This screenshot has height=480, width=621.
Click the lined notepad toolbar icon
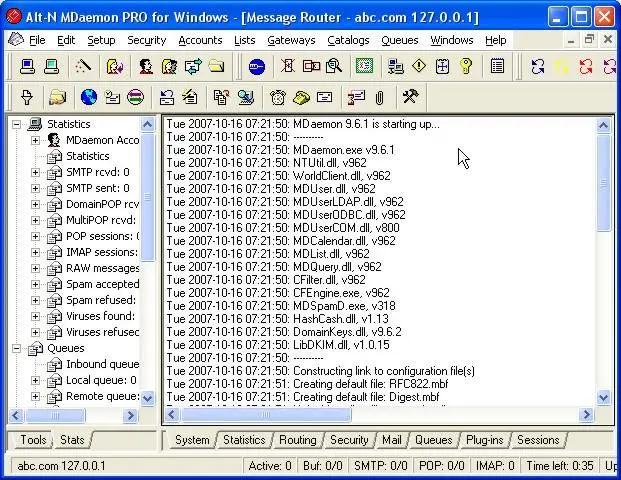click(497, 66)
